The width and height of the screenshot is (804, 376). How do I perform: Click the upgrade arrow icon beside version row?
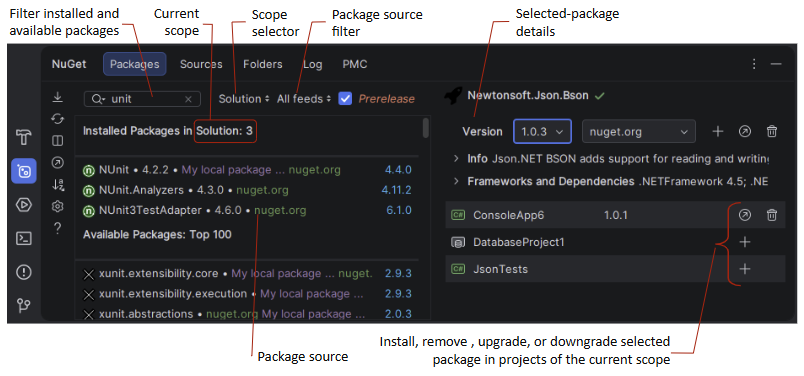[x=745, y=131]
